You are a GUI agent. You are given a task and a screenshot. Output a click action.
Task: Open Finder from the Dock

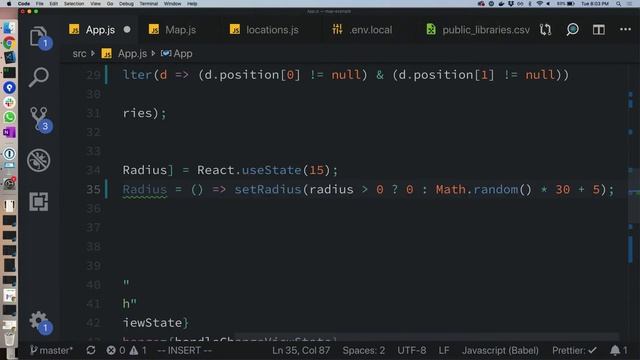pyautogui.click(x=9, y=28)
